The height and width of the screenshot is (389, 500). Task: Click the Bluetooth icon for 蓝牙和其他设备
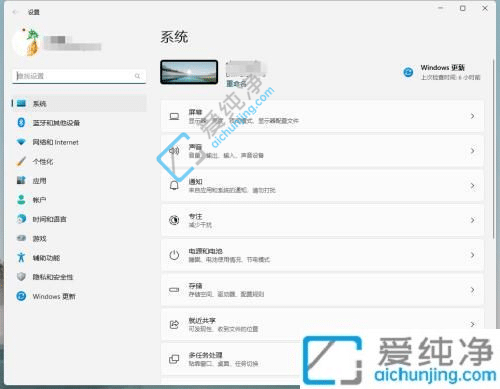point(21,123)
